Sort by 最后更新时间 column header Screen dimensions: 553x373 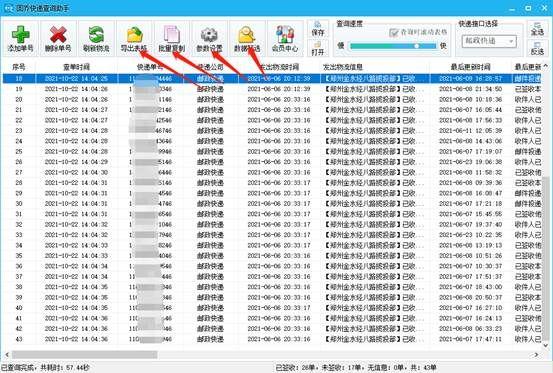[470, 67]
